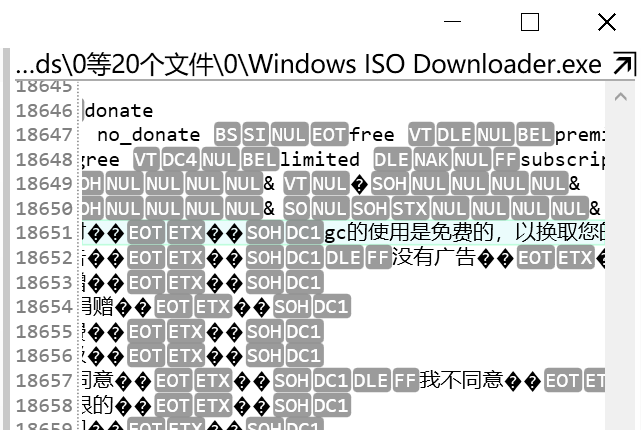Screen dimensions: 641x430
Task: Click the text 我不同意 on line 18657
Action: 462,381
